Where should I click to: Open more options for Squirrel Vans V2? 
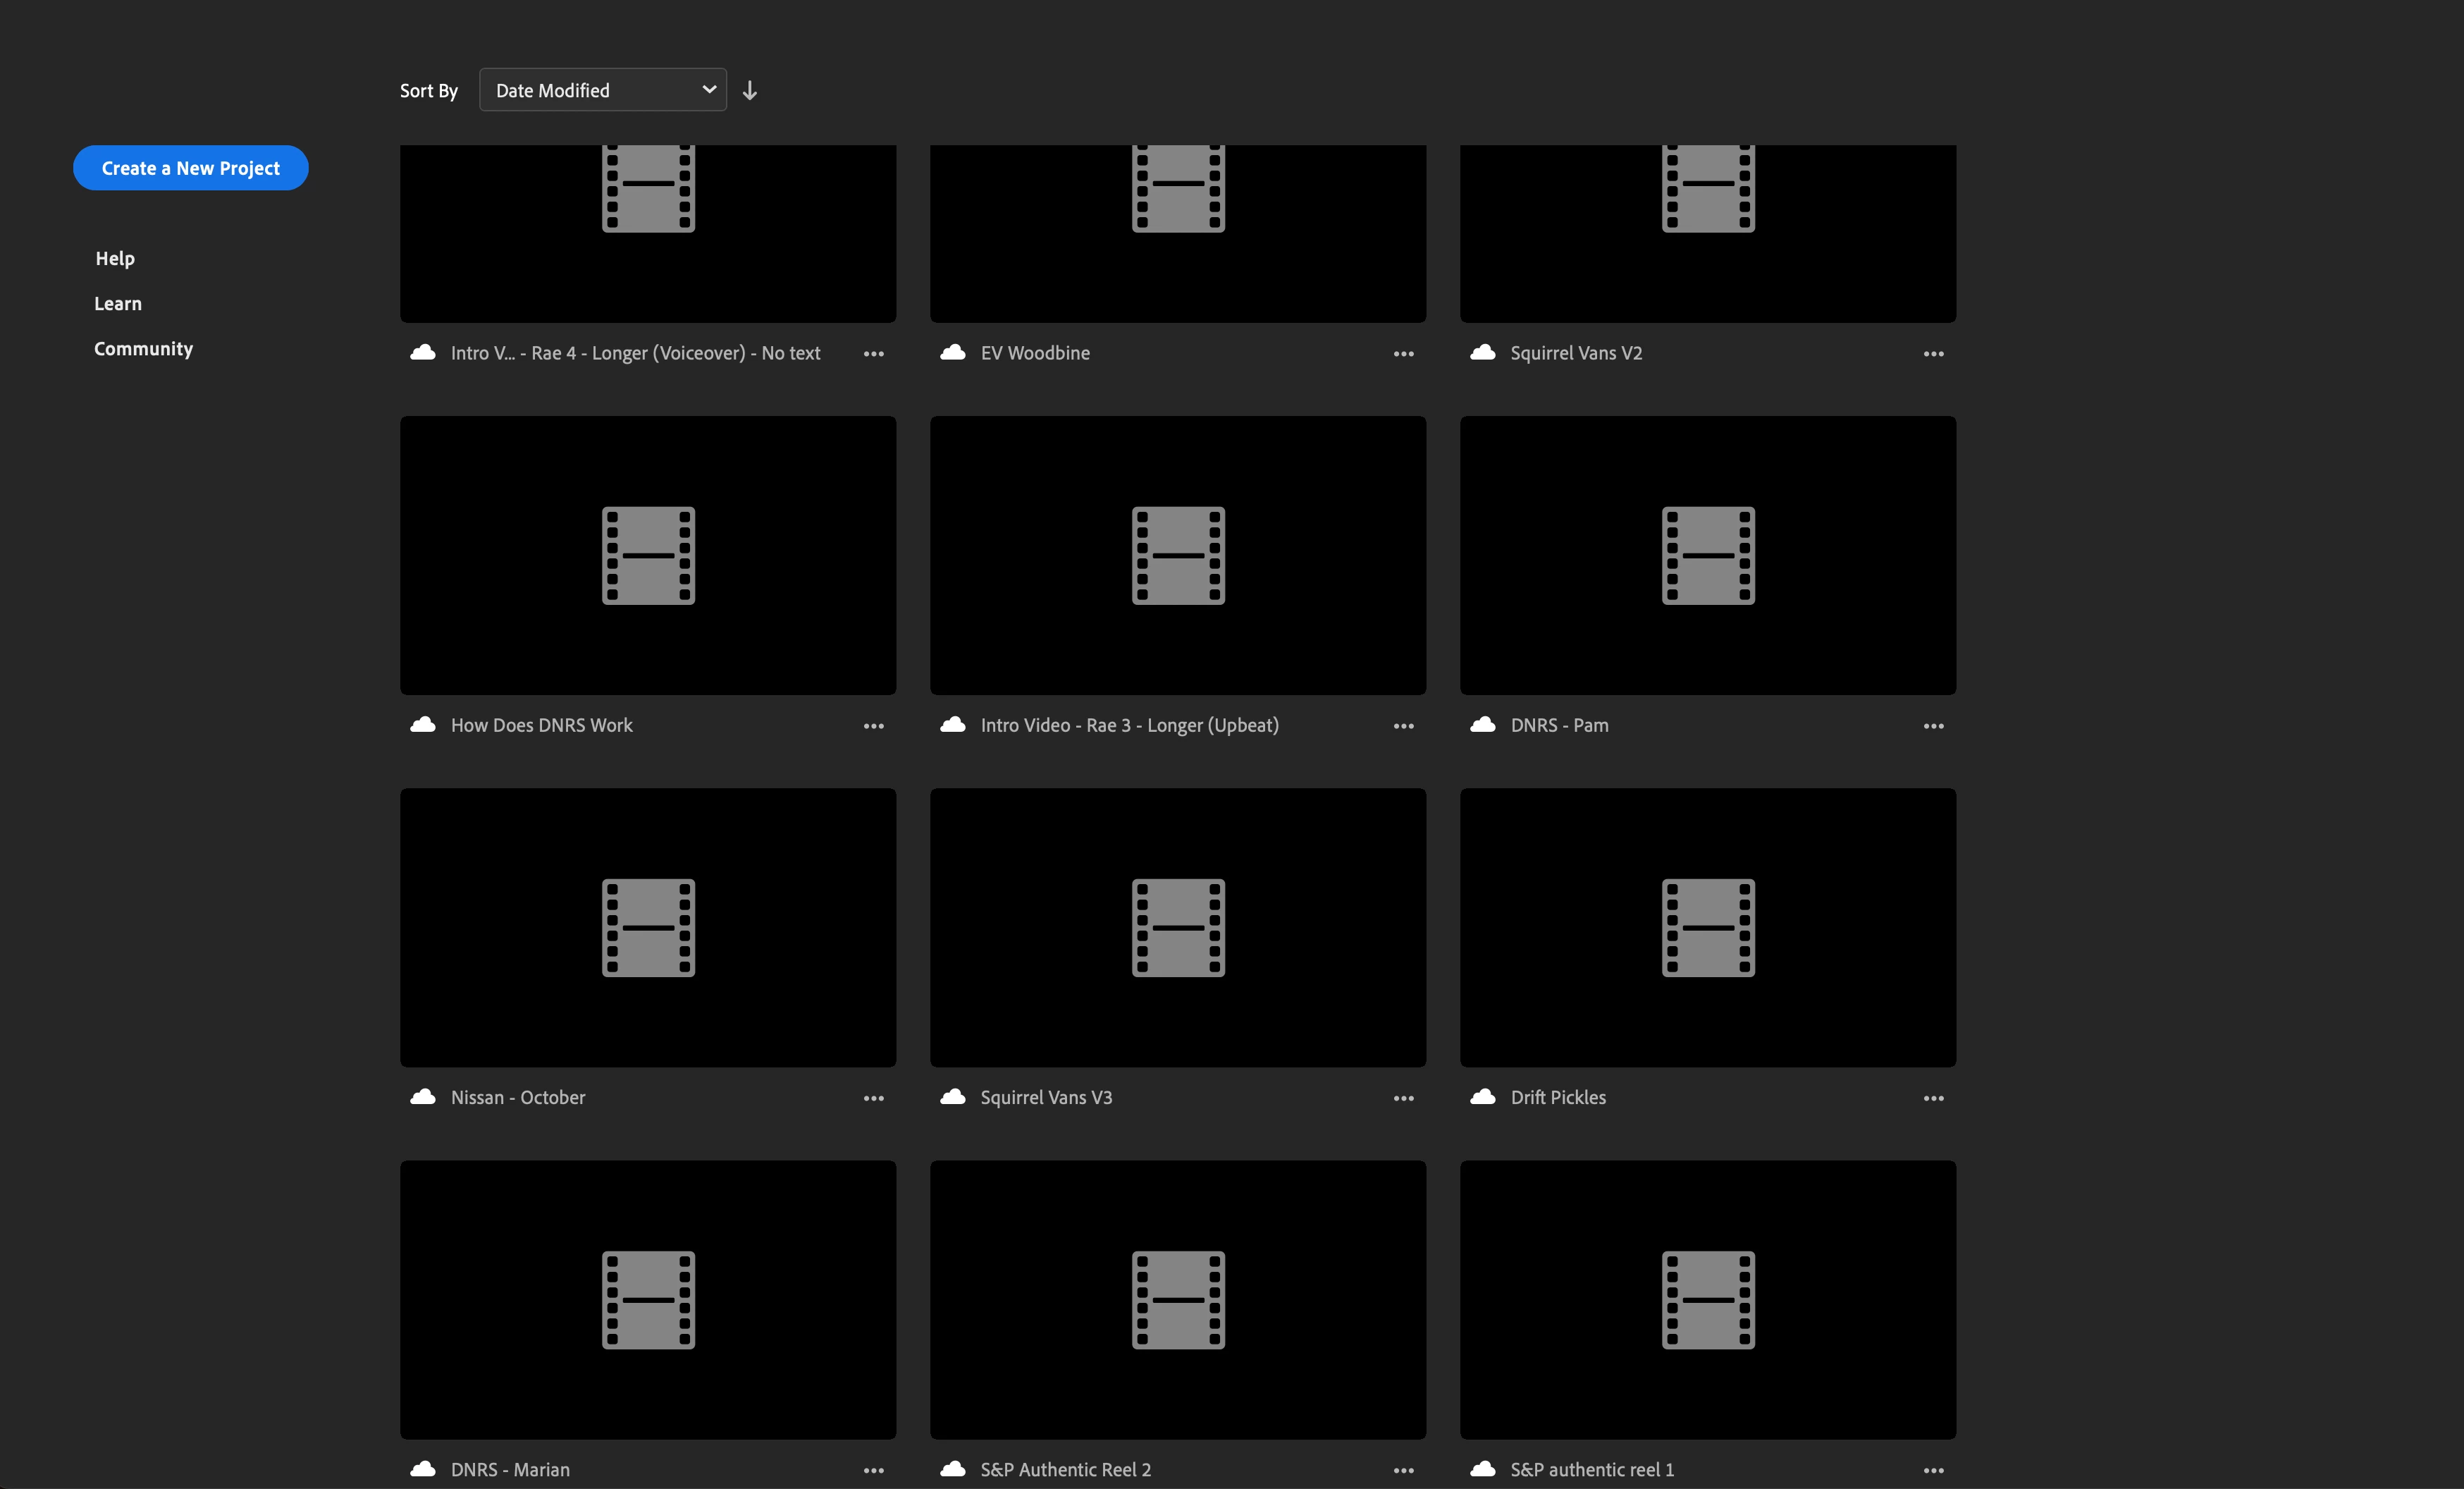(x=1933, y=354)
